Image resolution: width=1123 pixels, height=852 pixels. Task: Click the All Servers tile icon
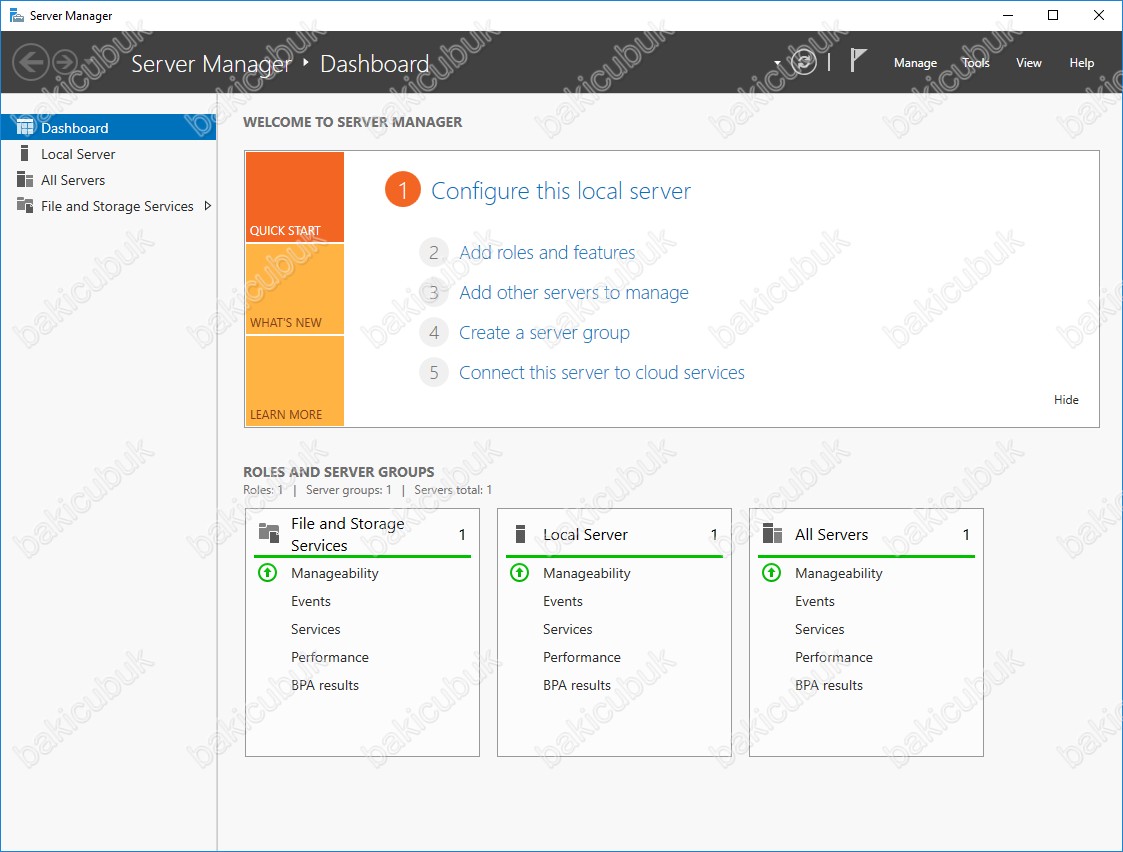click(771, 534)
